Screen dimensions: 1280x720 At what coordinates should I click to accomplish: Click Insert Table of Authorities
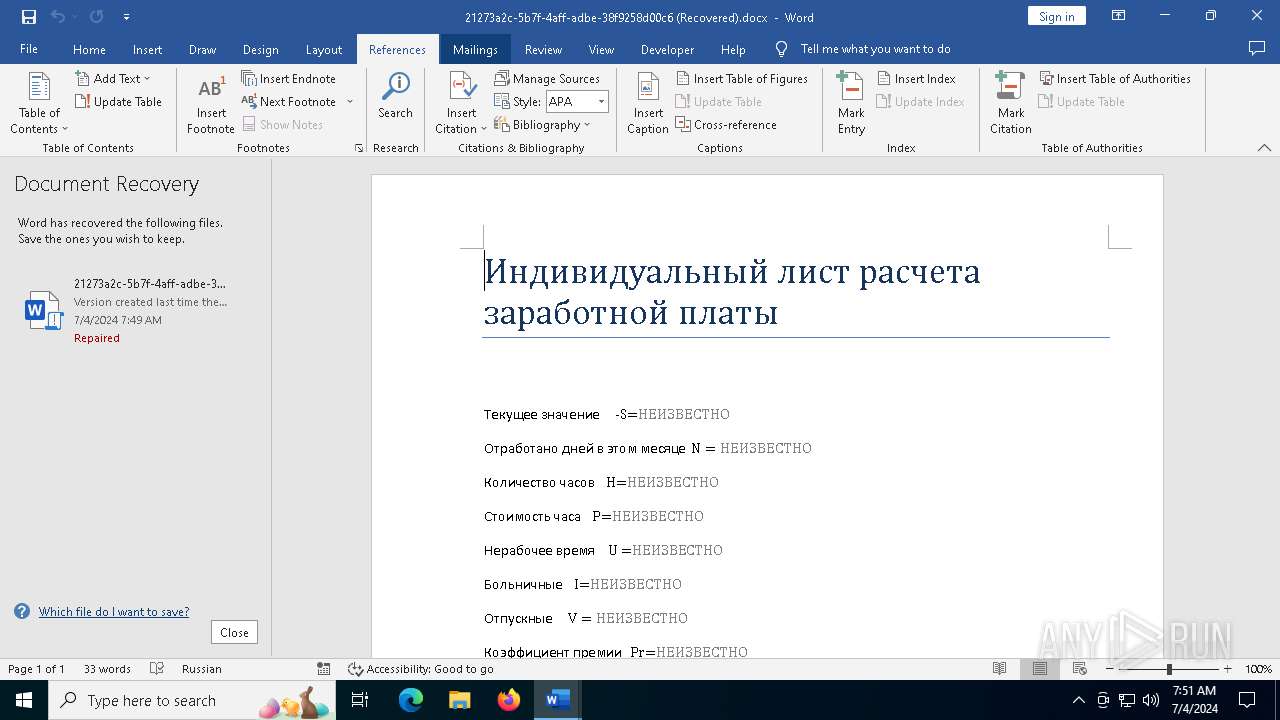(1115, 78)
